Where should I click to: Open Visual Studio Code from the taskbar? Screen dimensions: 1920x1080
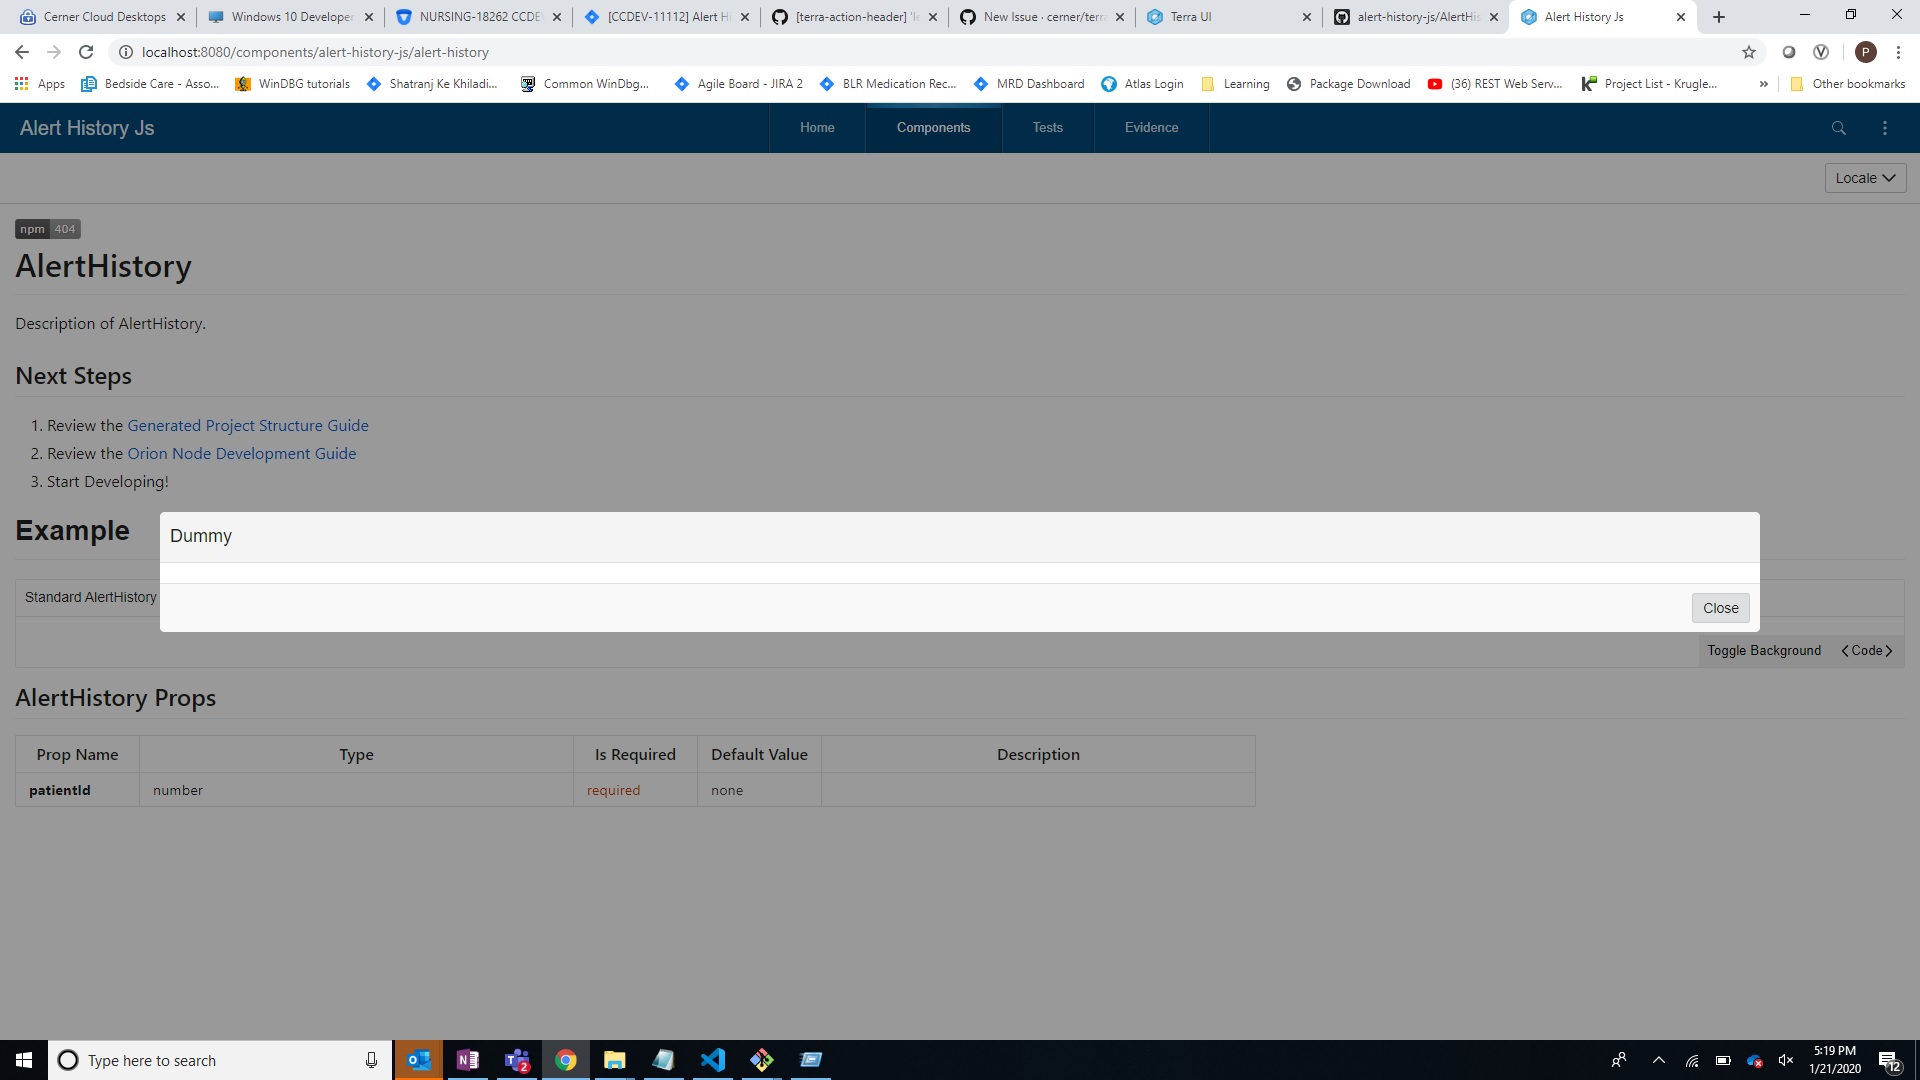click(713, 1060)
